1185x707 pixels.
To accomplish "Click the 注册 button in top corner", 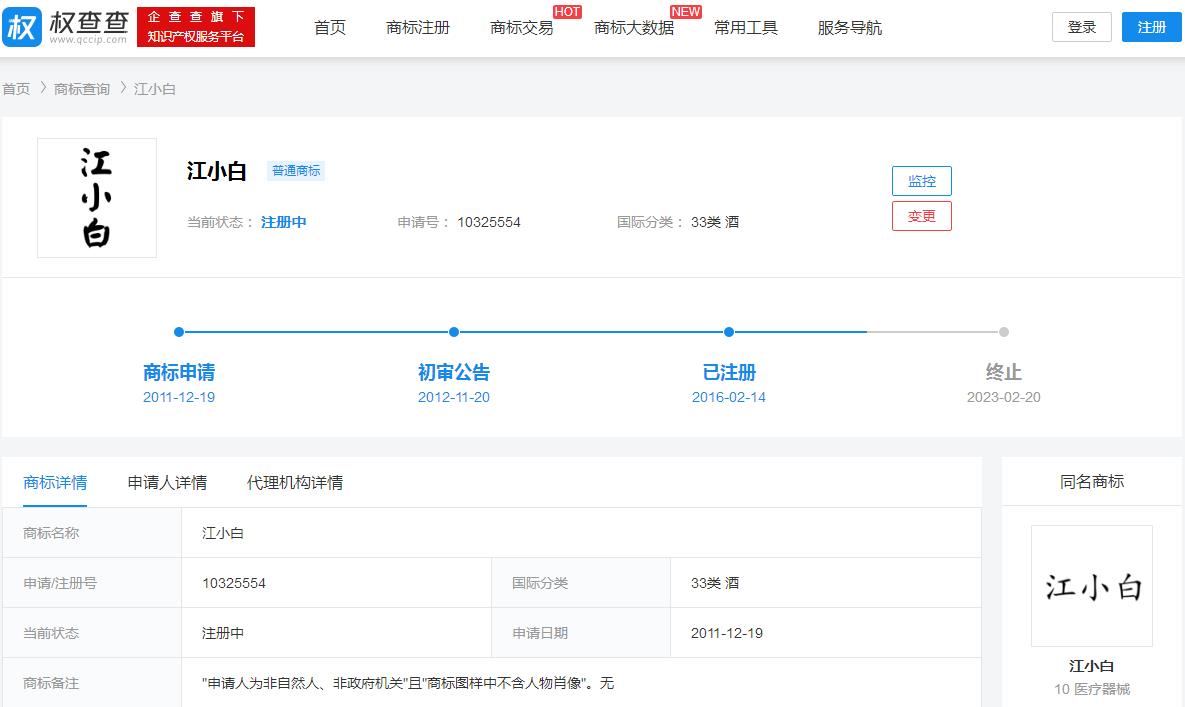I will [1151, 27].
